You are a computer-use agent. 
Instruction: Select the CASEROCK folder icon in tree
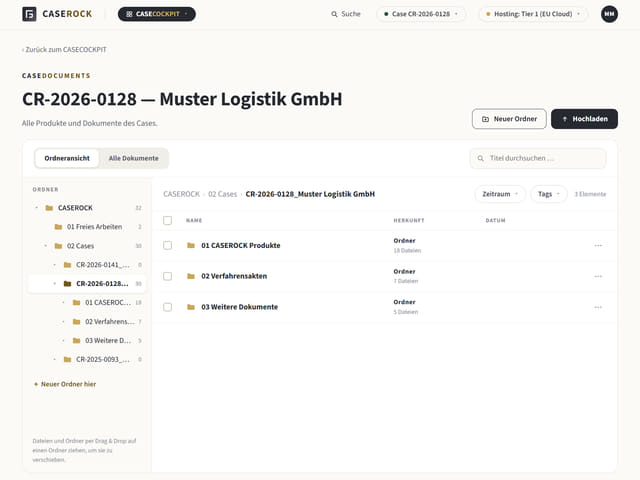(49, 208)
